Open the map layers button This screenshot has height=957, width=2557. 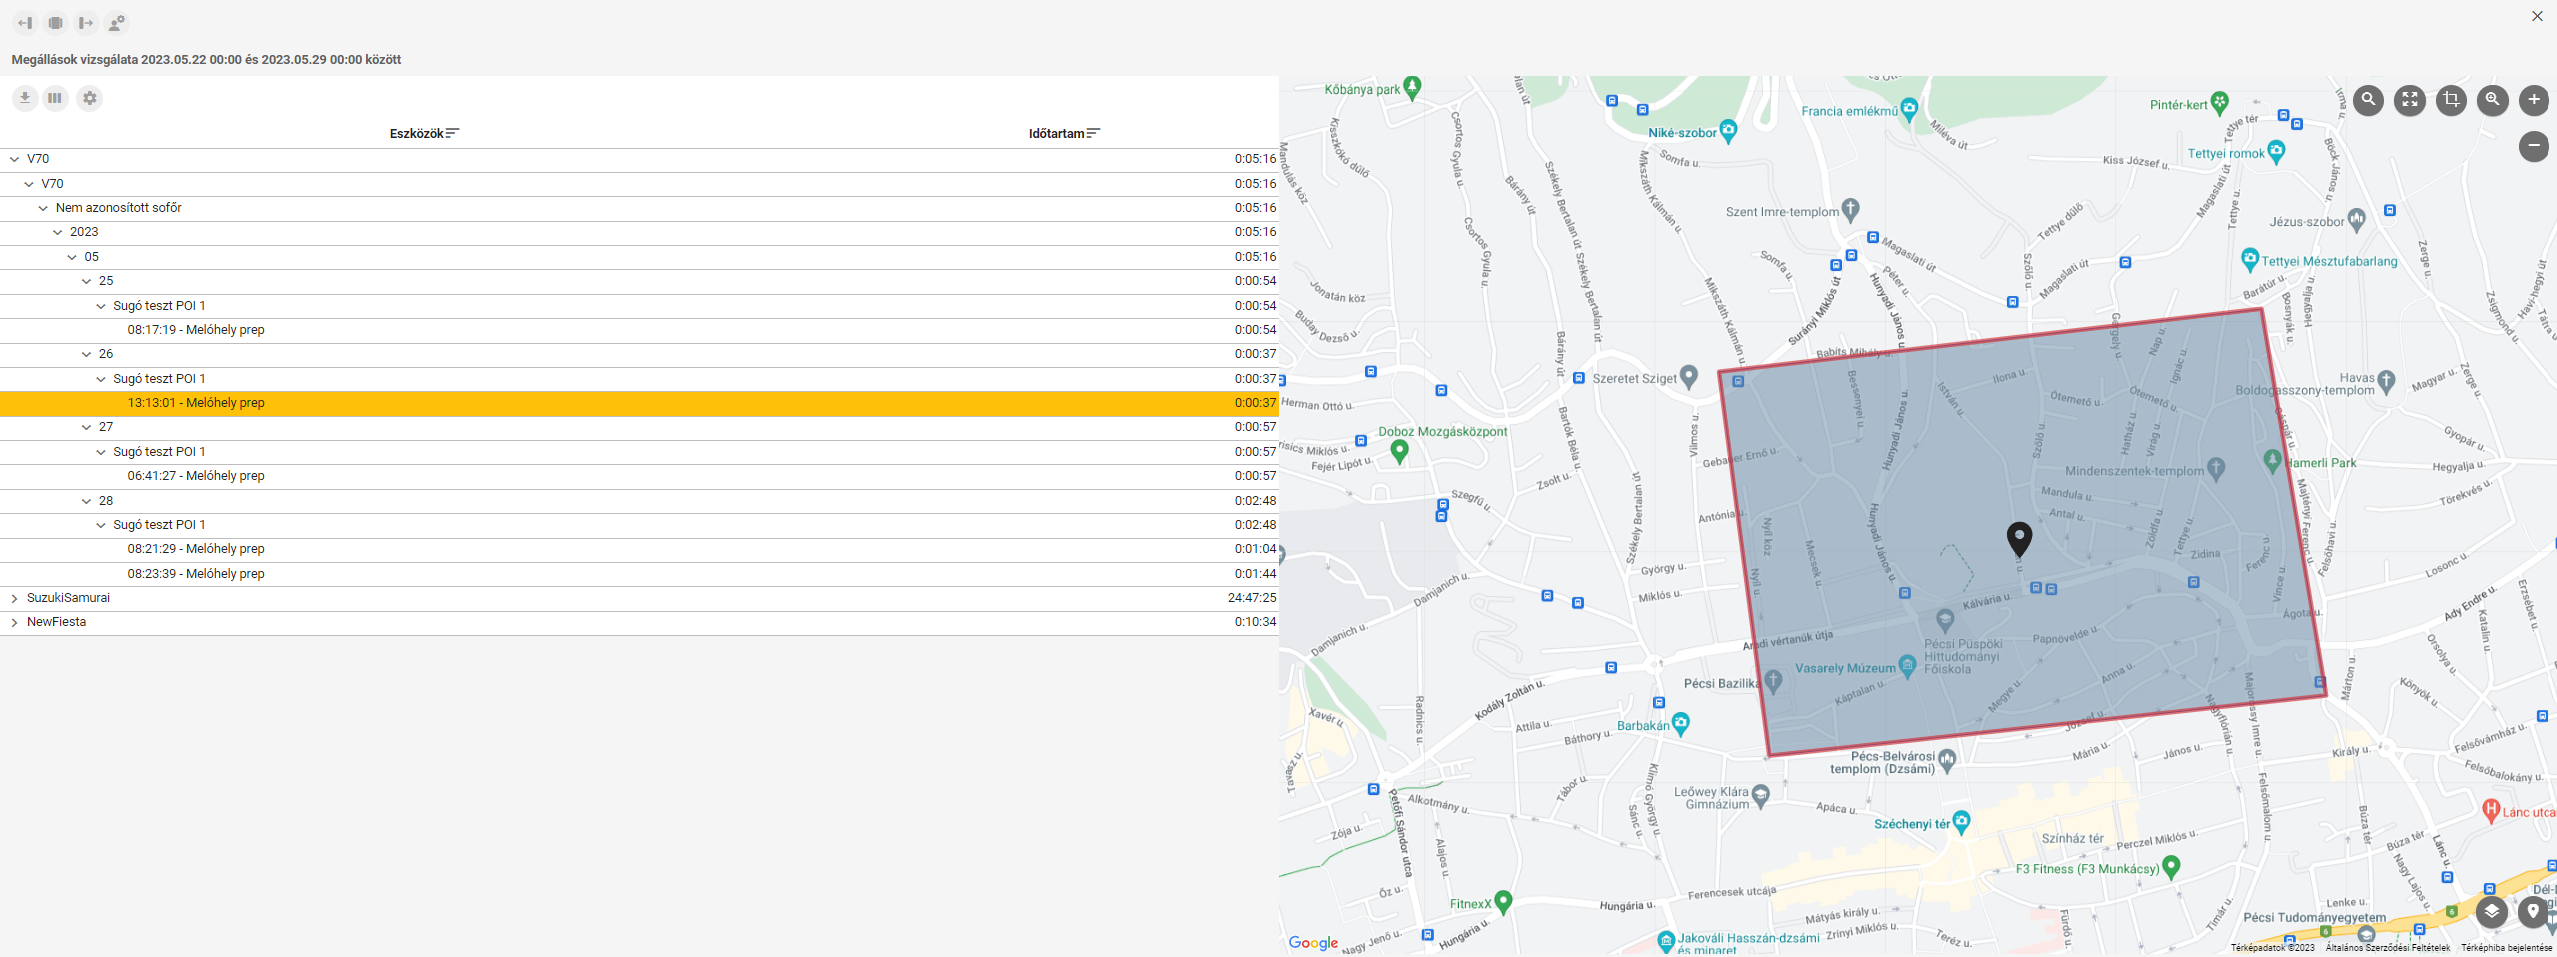[x=2491, y=912]
